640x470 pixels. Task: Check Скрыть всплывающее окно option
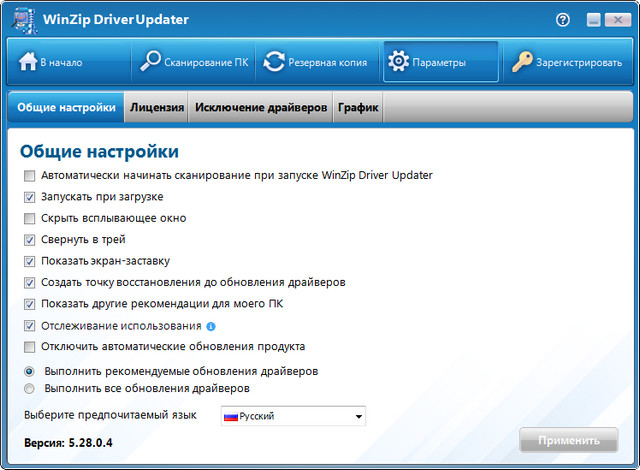(x=29, y=218)
